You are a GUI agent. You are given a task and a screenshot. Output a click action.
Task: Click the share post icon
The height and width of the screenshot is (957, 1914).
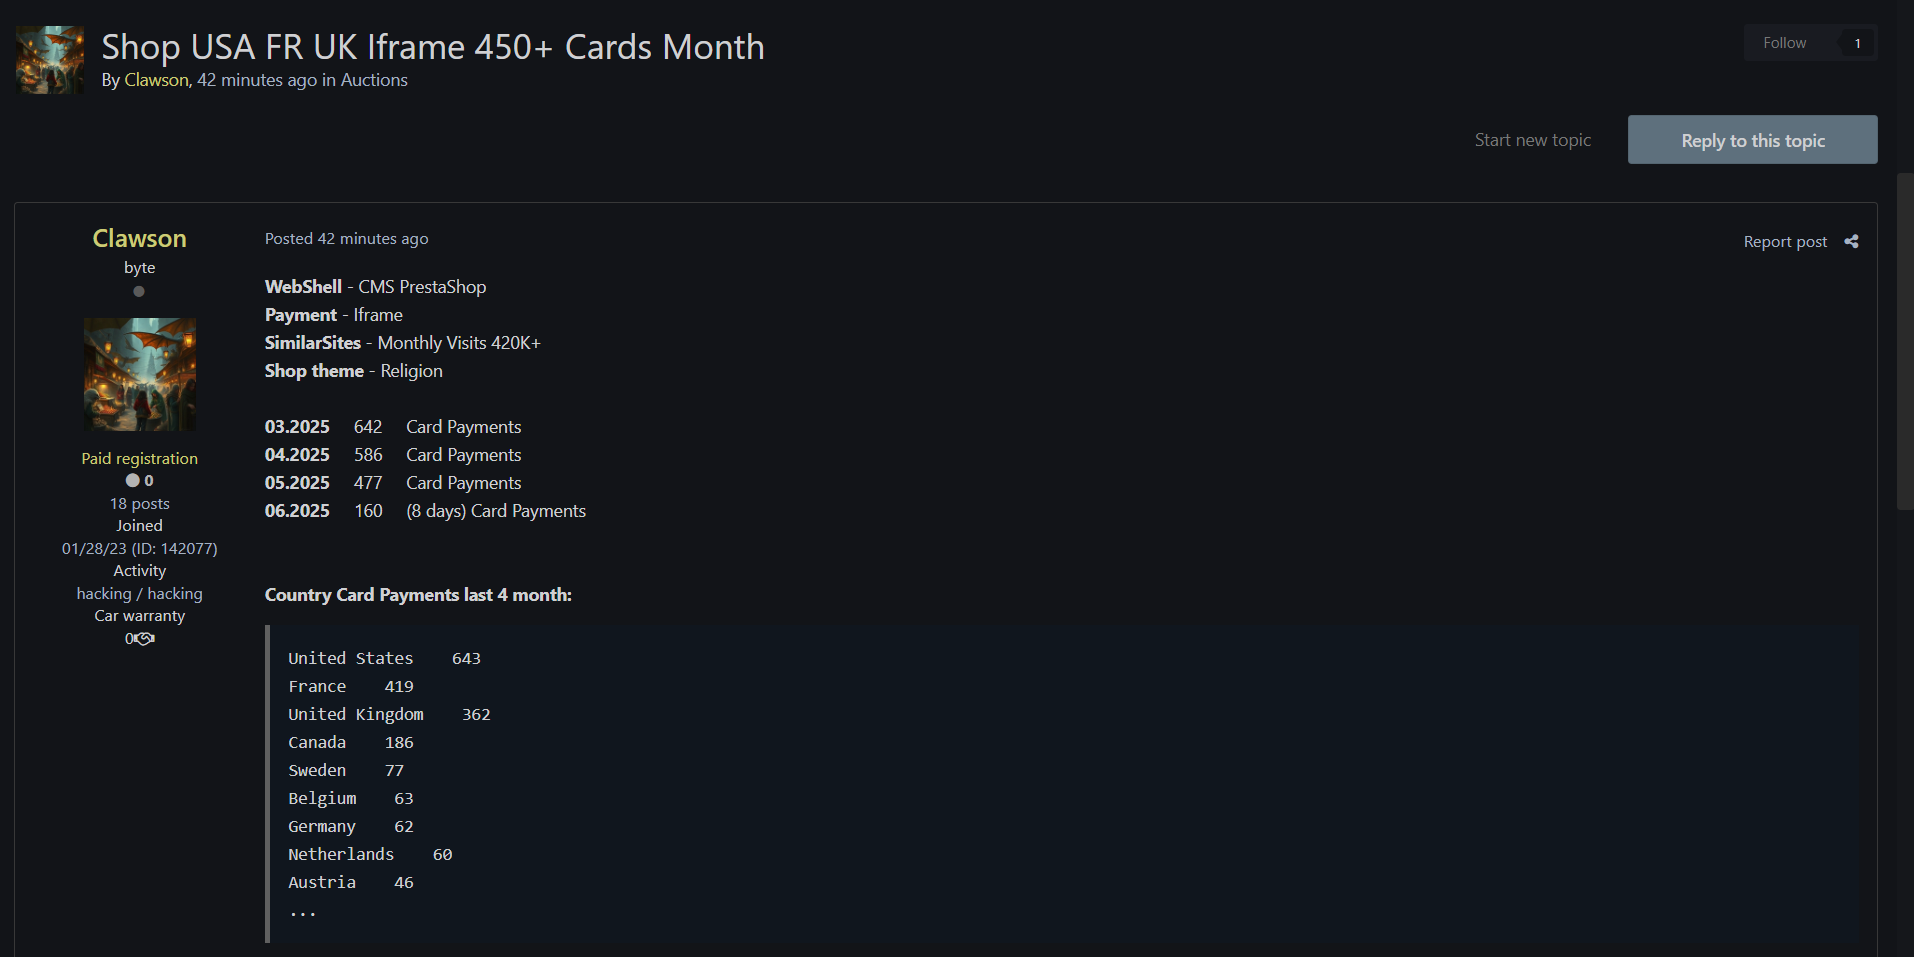click(x=1851, y=242)
